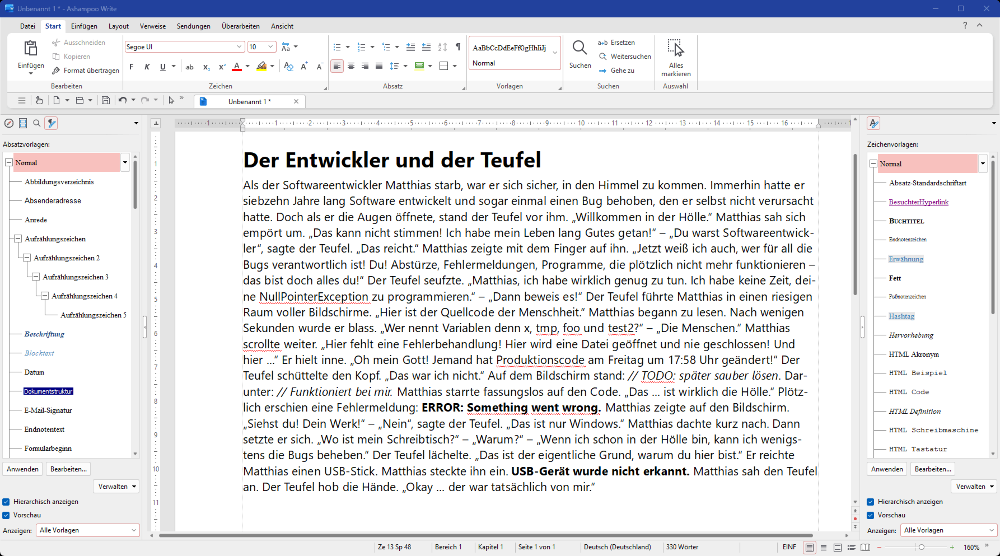Image resolution: width=1000 pixels, height=556 pixels.
Task: Switch to Verweise ribbon tab
Action: tap(152, 26)
